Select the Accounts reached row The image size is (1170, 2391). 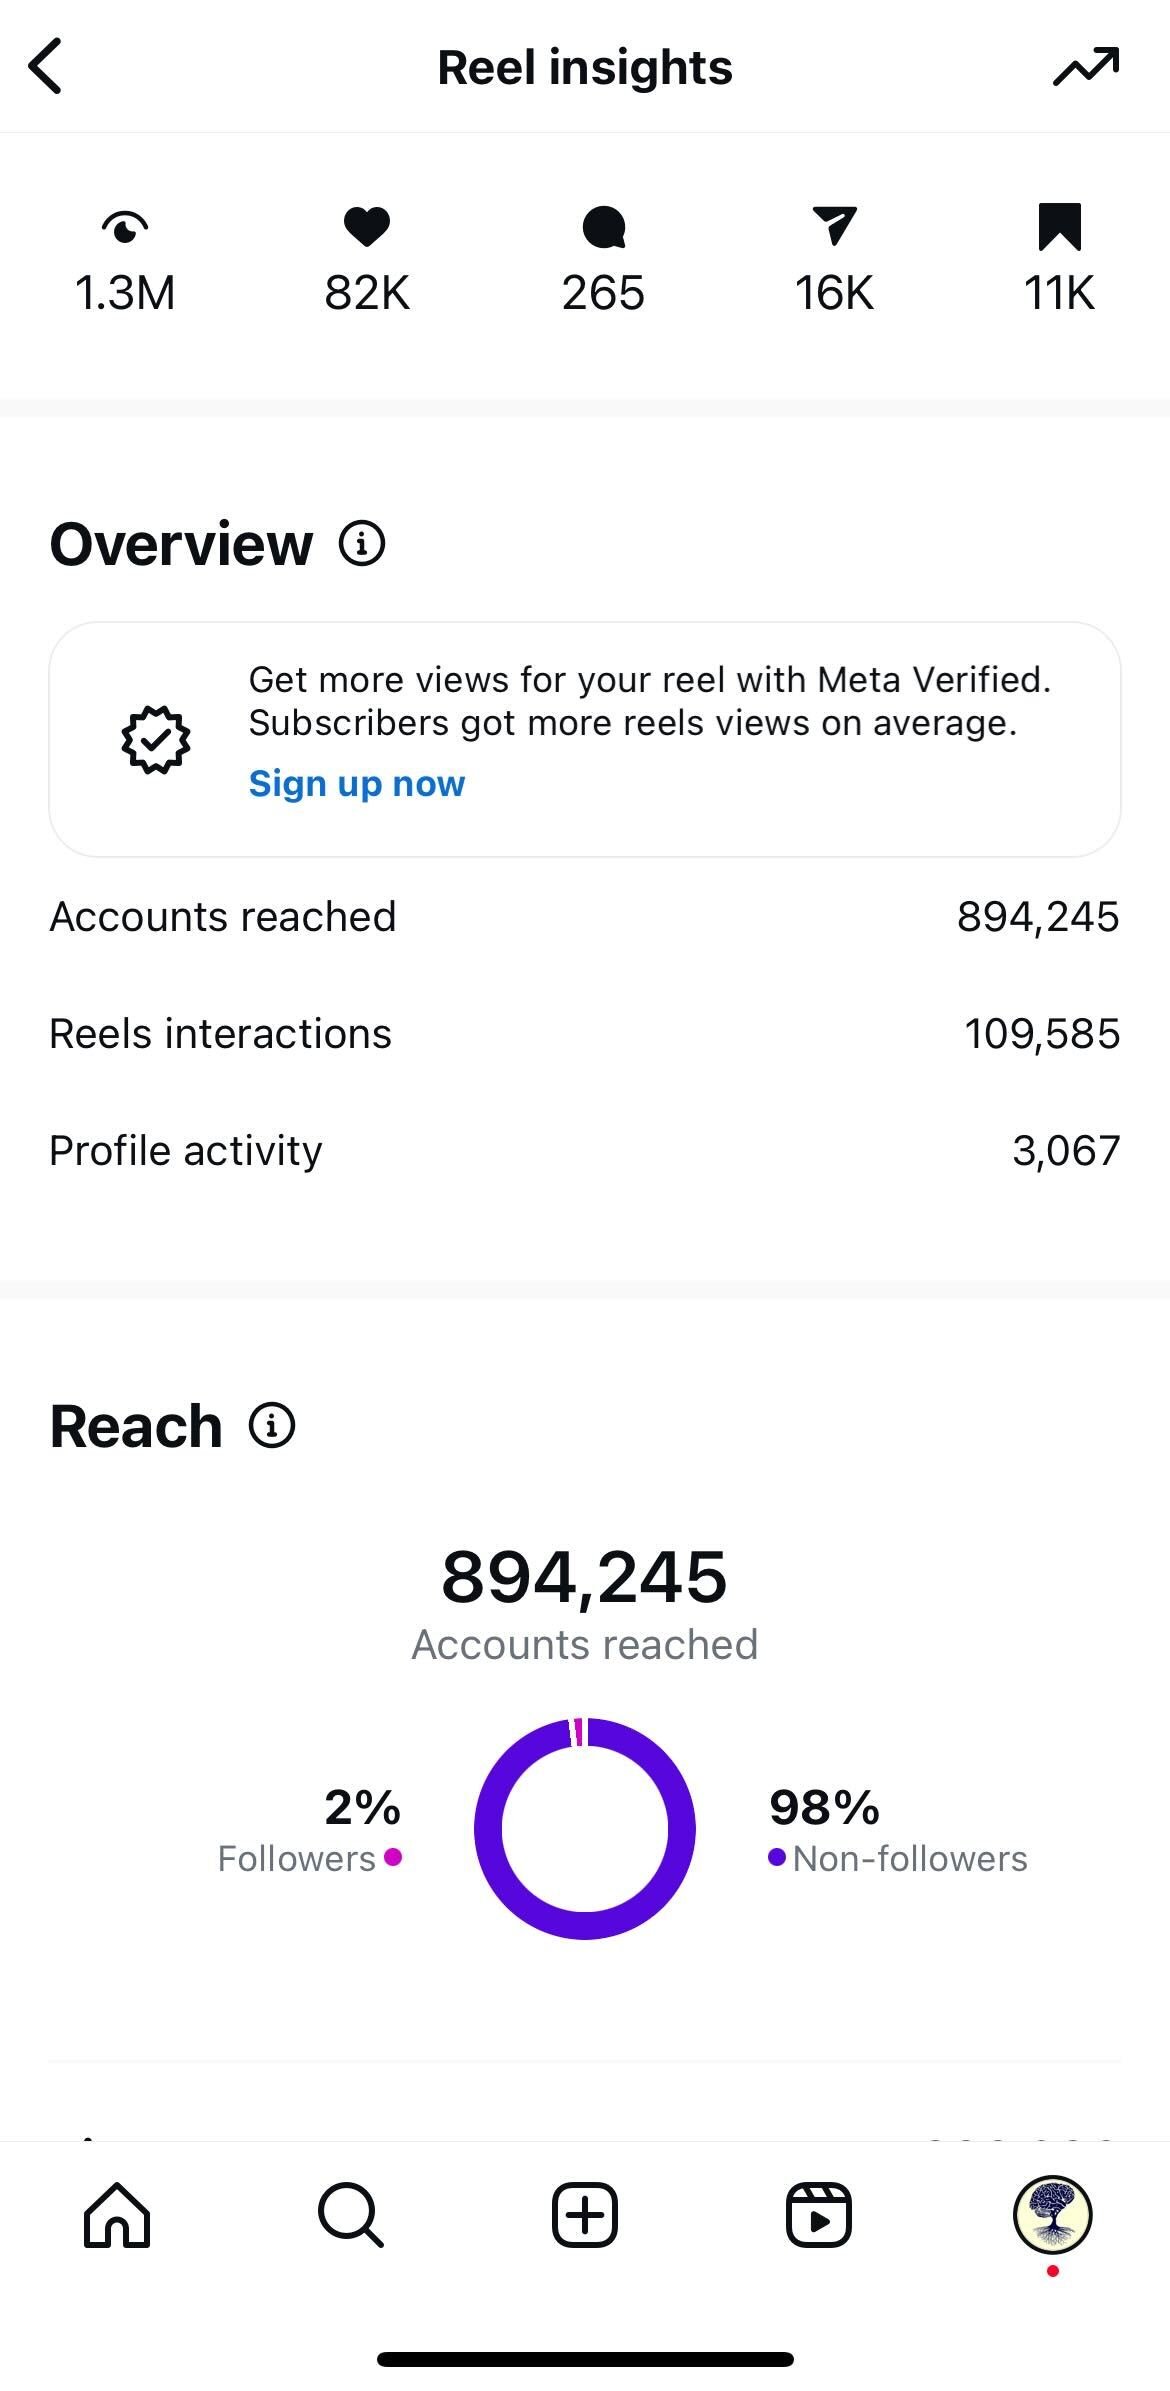coord(585,917)
